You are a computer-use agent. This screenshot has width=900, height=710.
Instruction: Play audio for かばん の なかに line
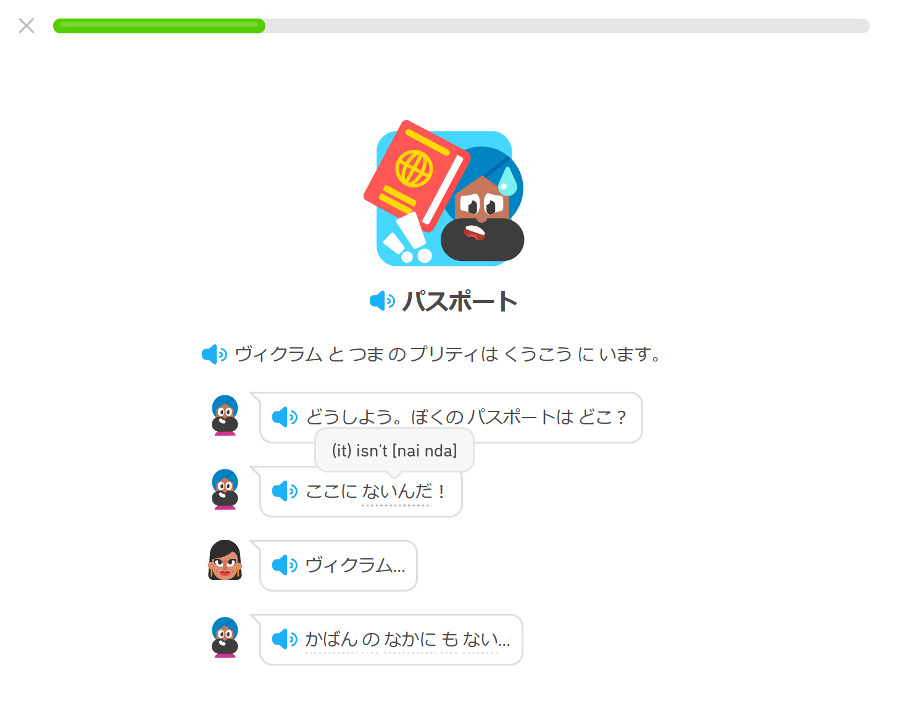284,639
